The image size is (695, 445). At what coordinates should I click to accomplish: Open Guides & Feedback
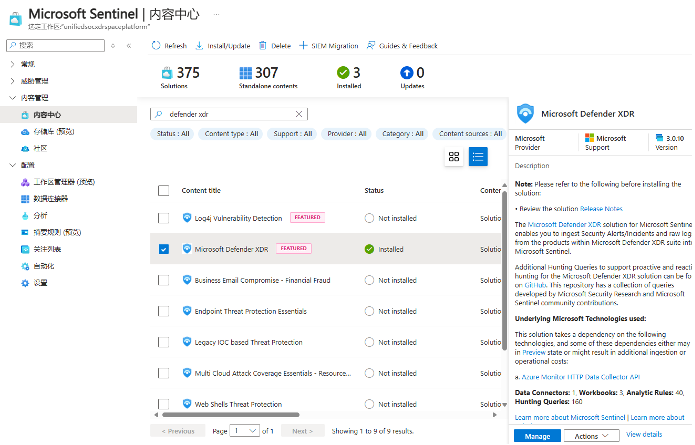tap(402, 46)
